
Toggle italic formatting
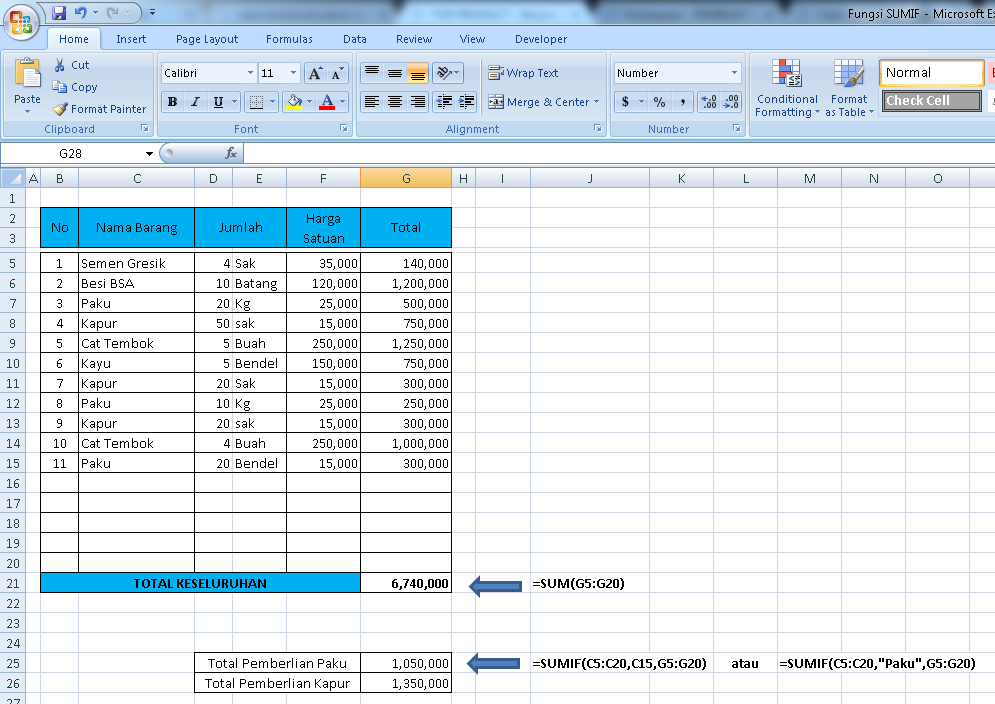coord(195,102)
